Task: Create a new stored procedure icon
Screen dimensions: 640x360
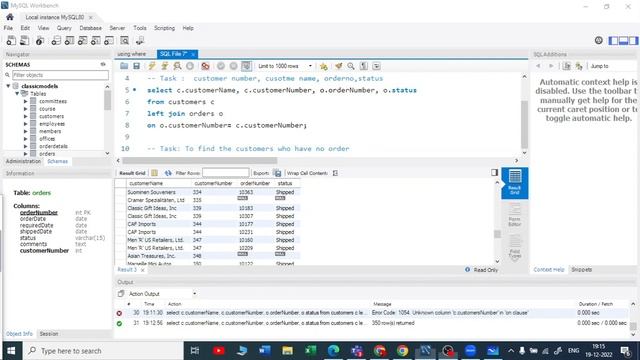Action: coord(96,40)
